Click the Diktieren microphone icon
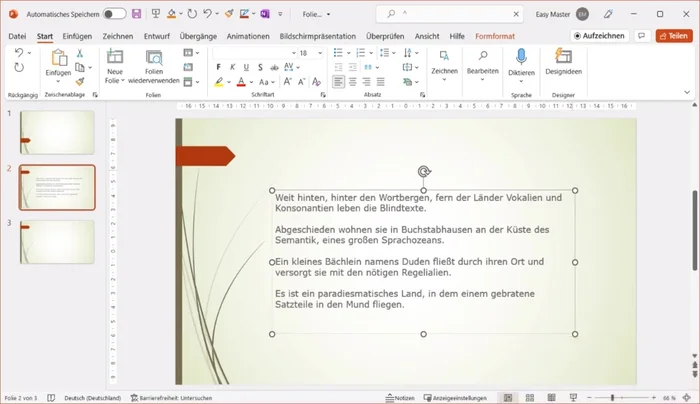 click(521, 56)
